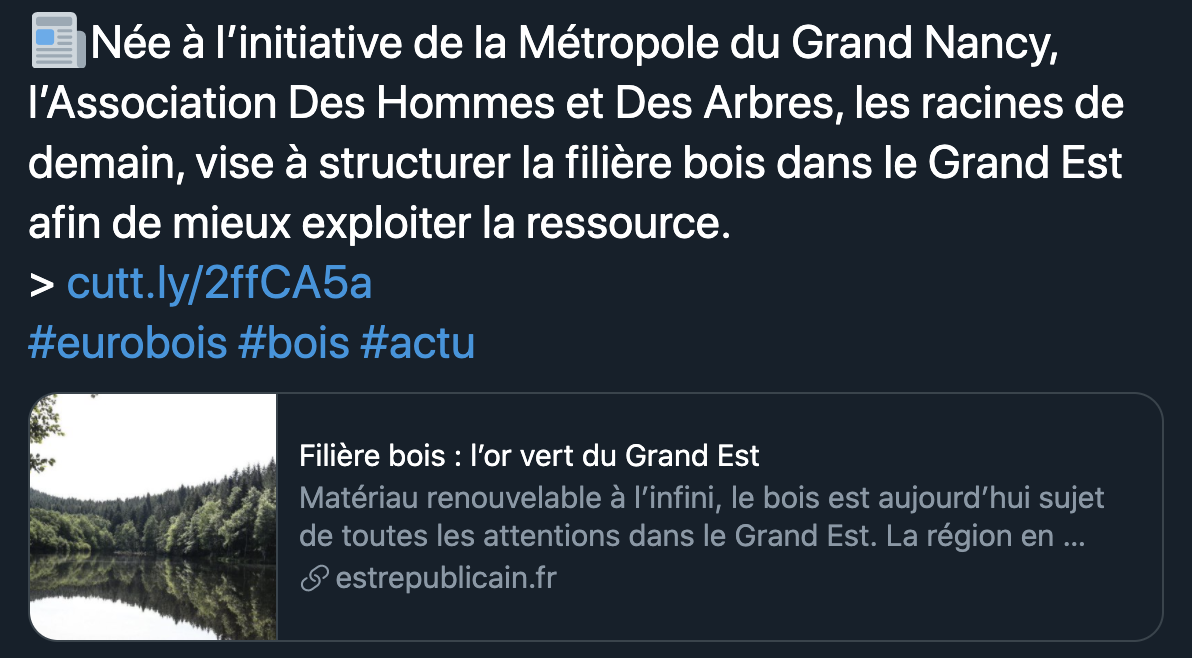
Task: Follow the #actu hashtag
Action: [417, 343]
